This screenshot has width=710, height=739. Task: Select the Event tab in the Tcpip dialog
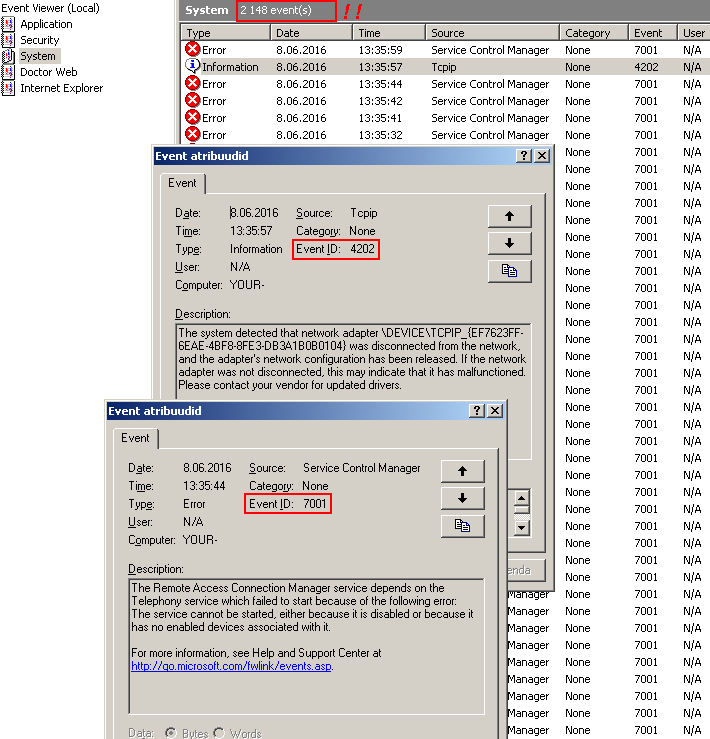coord(182,183)
